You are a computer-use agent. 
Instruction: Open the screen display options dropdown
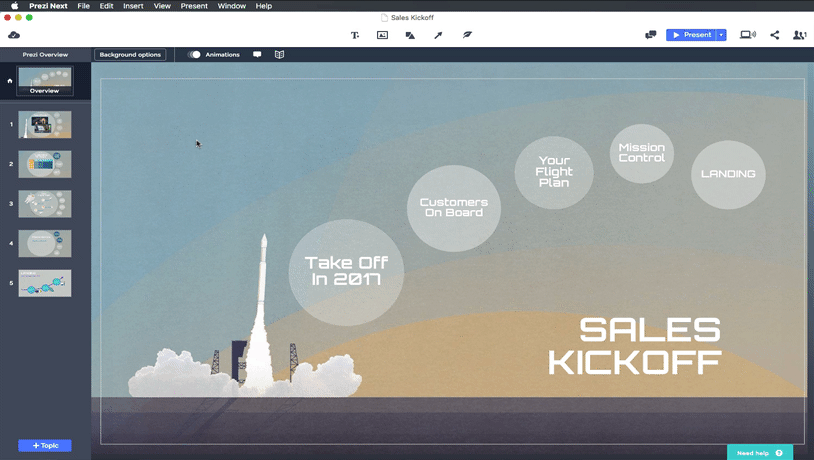(748, 35)
